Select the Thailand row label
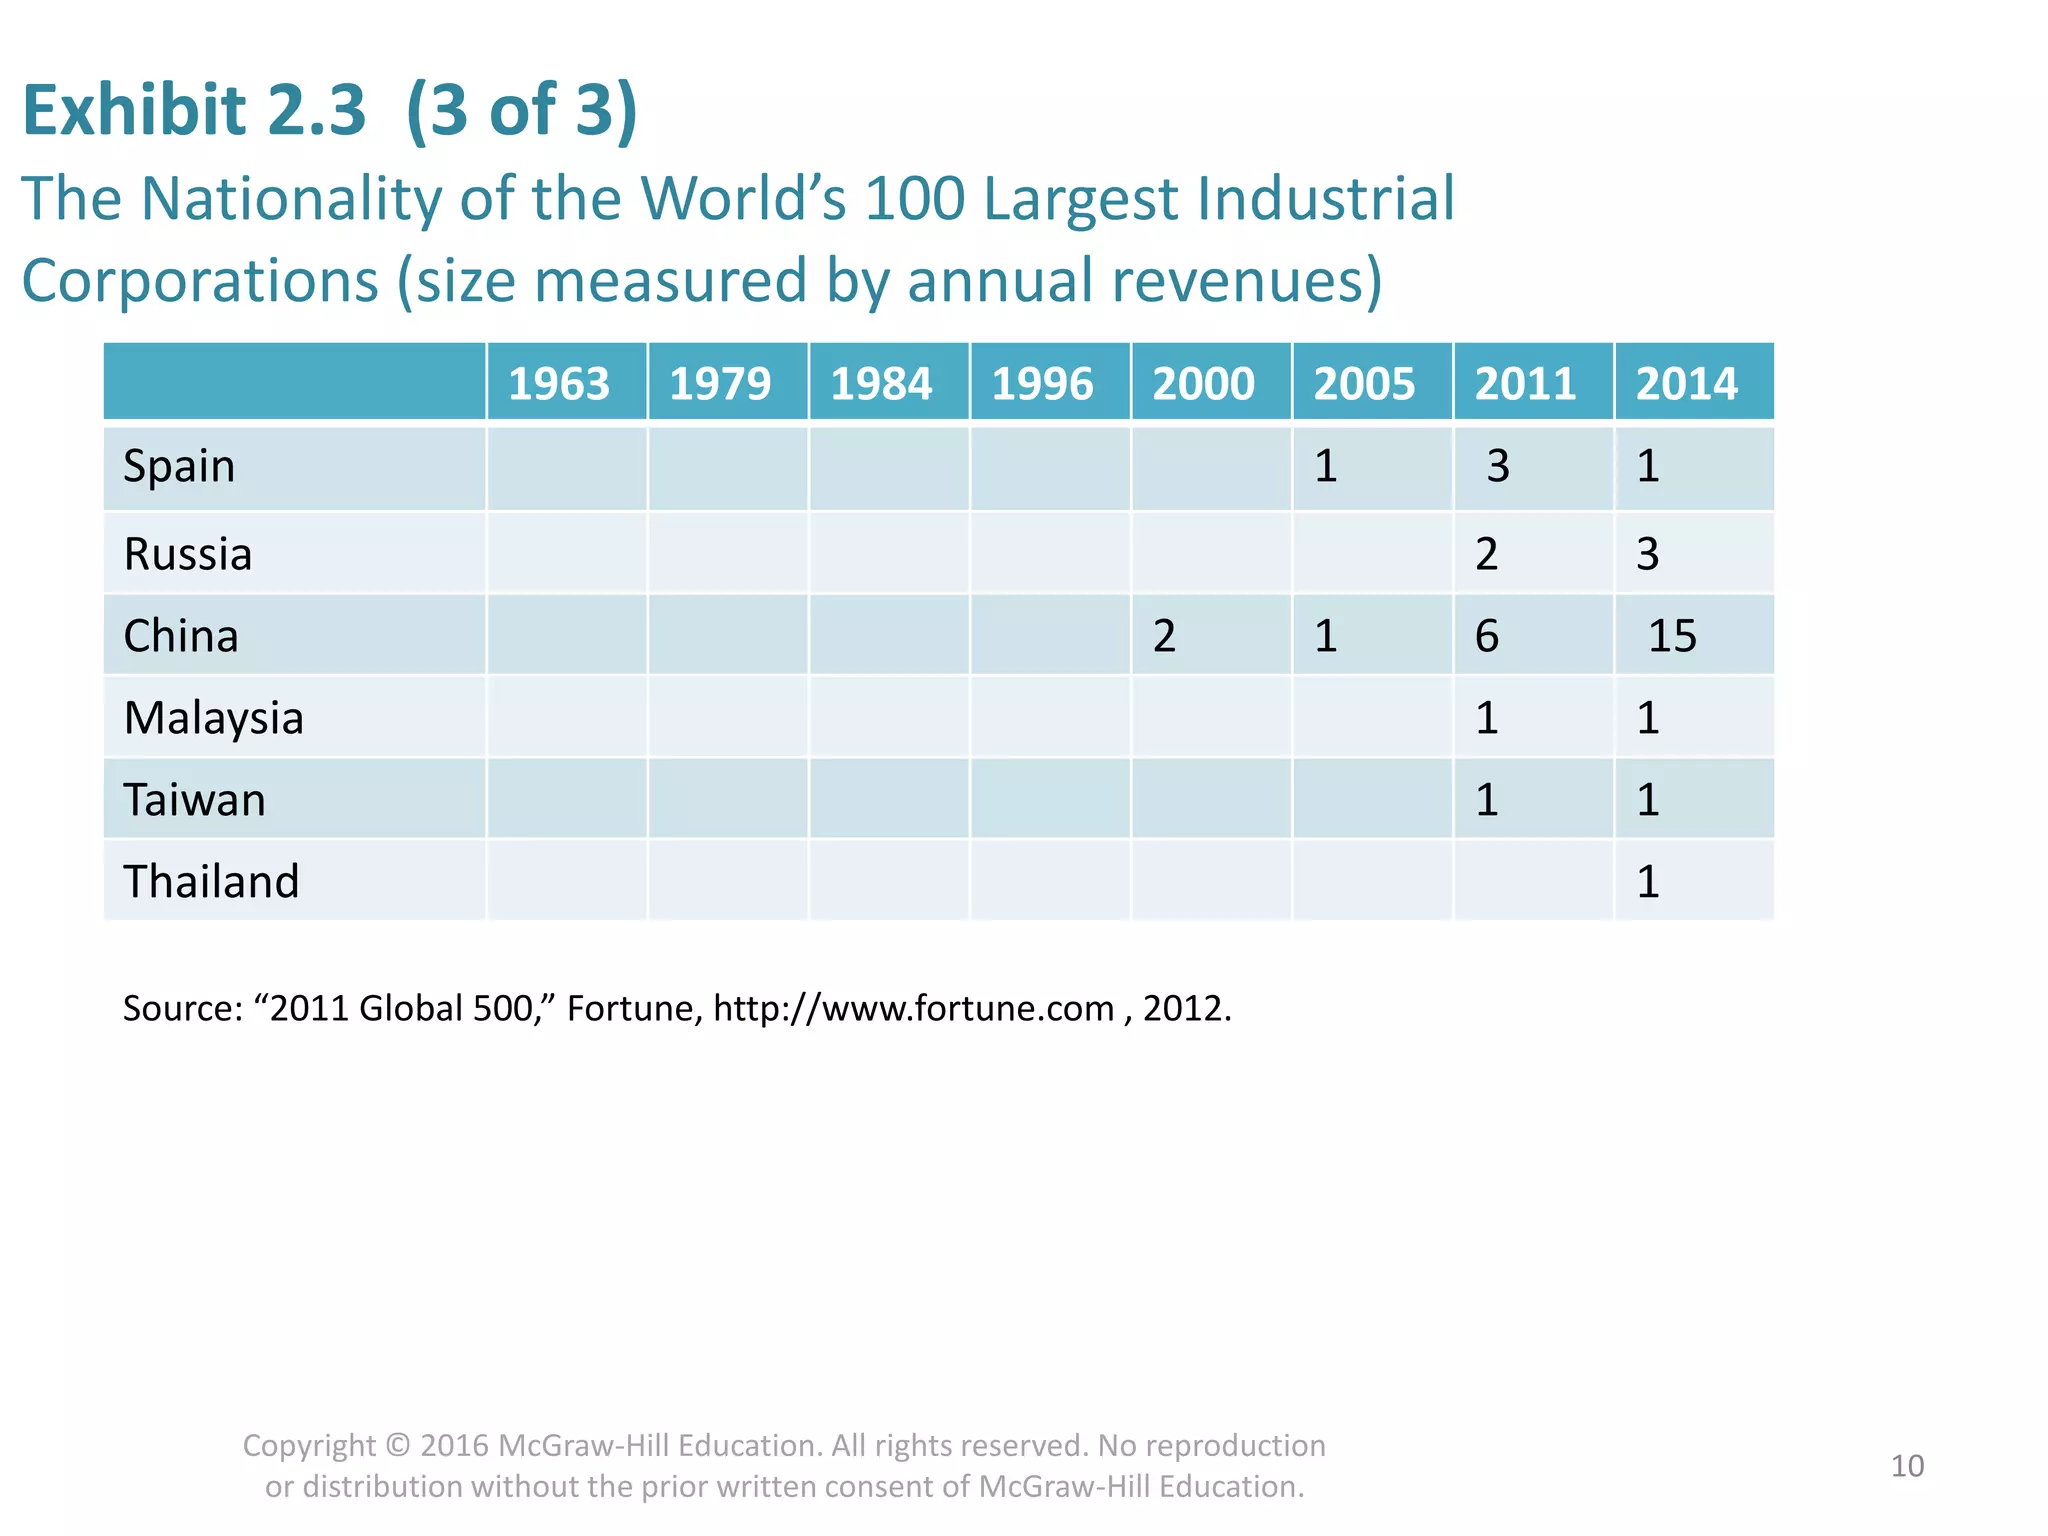The width and height of the screenshot is (2048, 1536). [x=211, y=882]
